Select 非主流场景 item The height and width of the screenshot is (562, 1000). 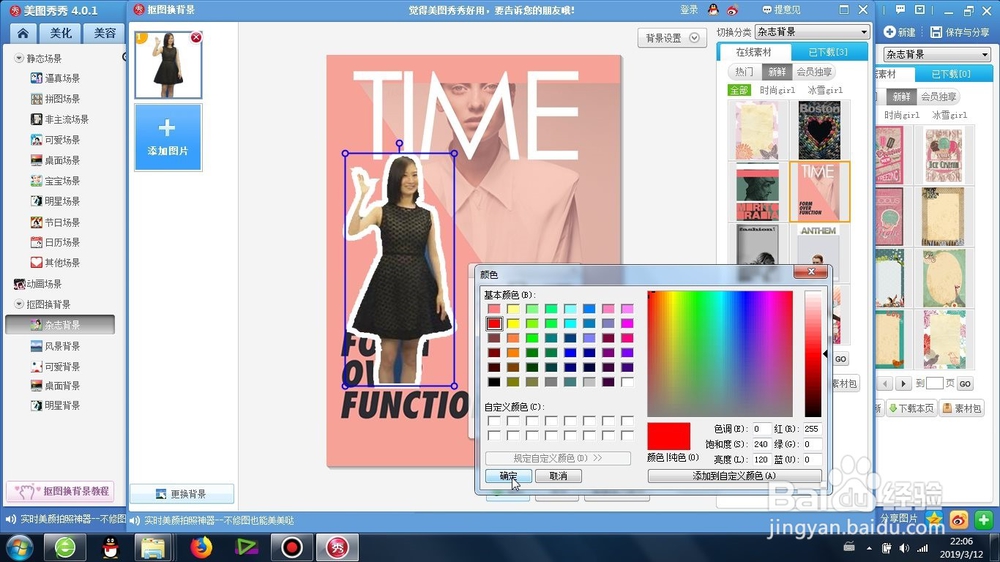click(59, 119)
